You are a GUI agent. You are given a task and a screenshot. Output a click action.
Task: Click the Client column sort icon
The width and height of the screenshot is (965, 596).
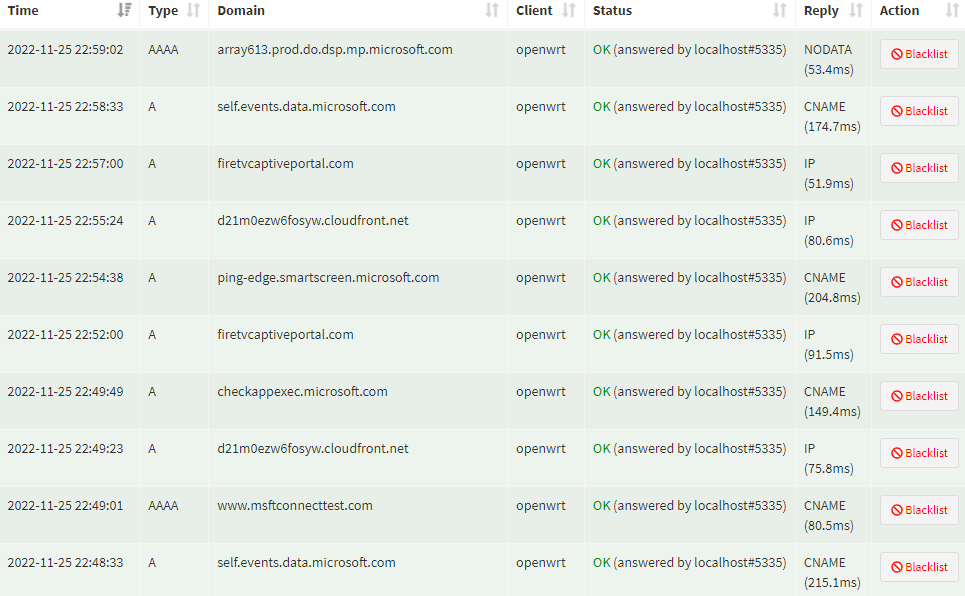coord(569,10)
